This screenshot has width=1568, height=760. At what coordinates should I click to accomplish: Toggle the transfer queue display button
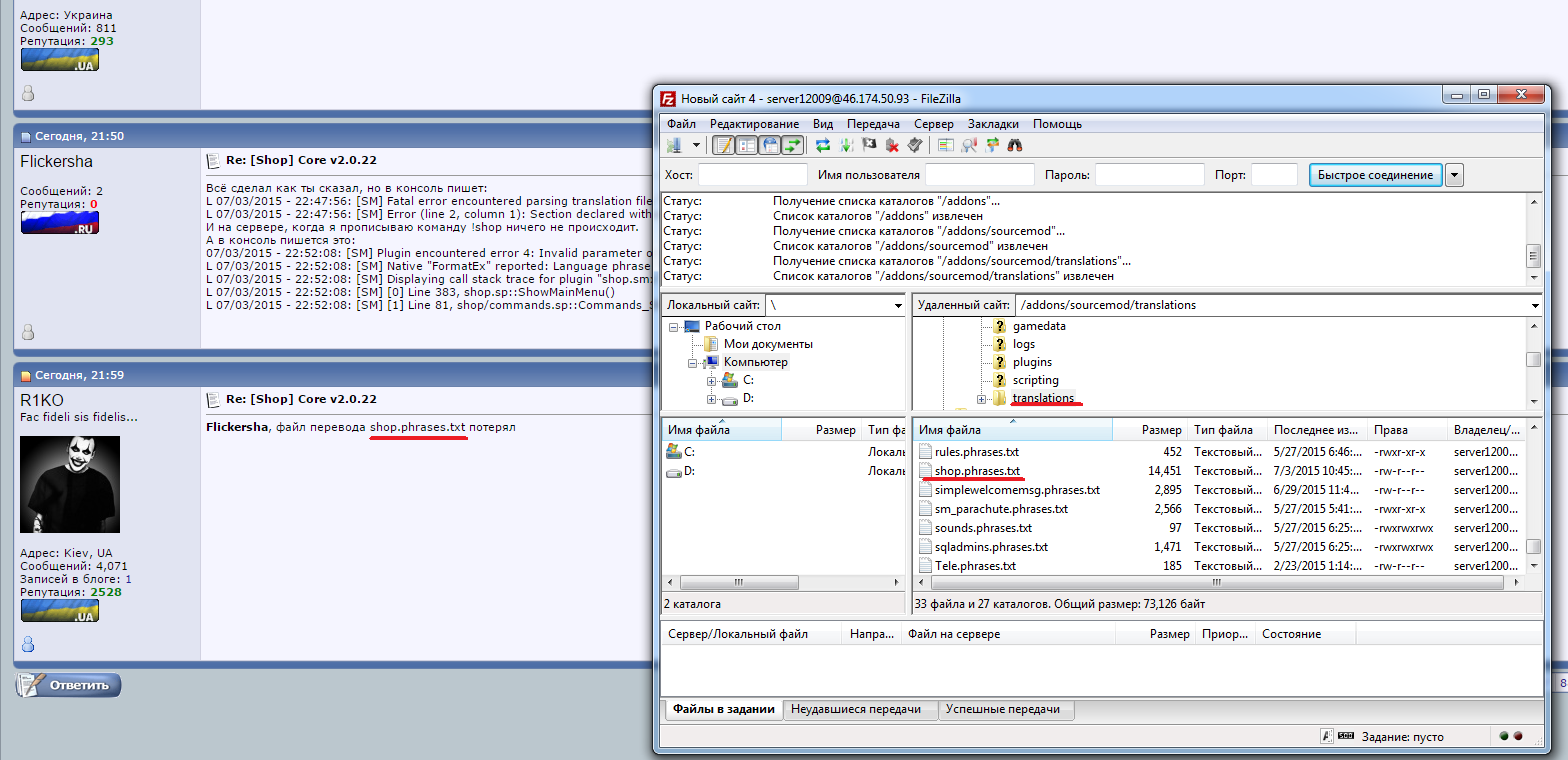point(793,146)
